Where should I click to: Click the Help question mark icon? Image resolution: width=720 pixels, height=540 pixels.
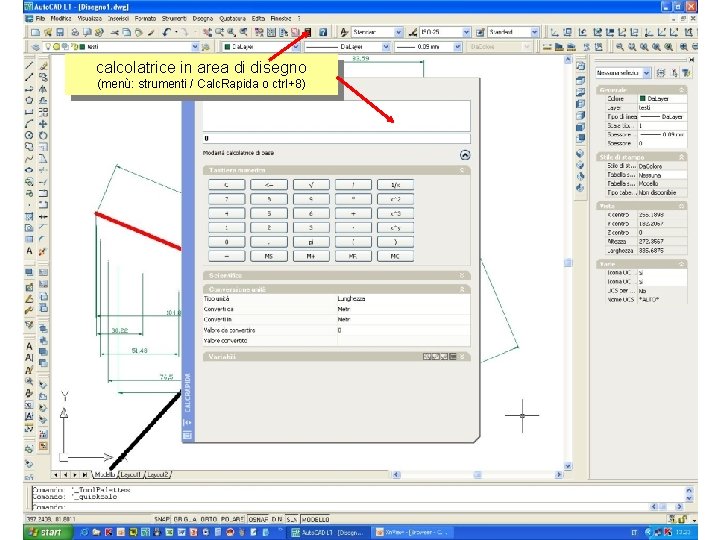(x=323, y=32)
